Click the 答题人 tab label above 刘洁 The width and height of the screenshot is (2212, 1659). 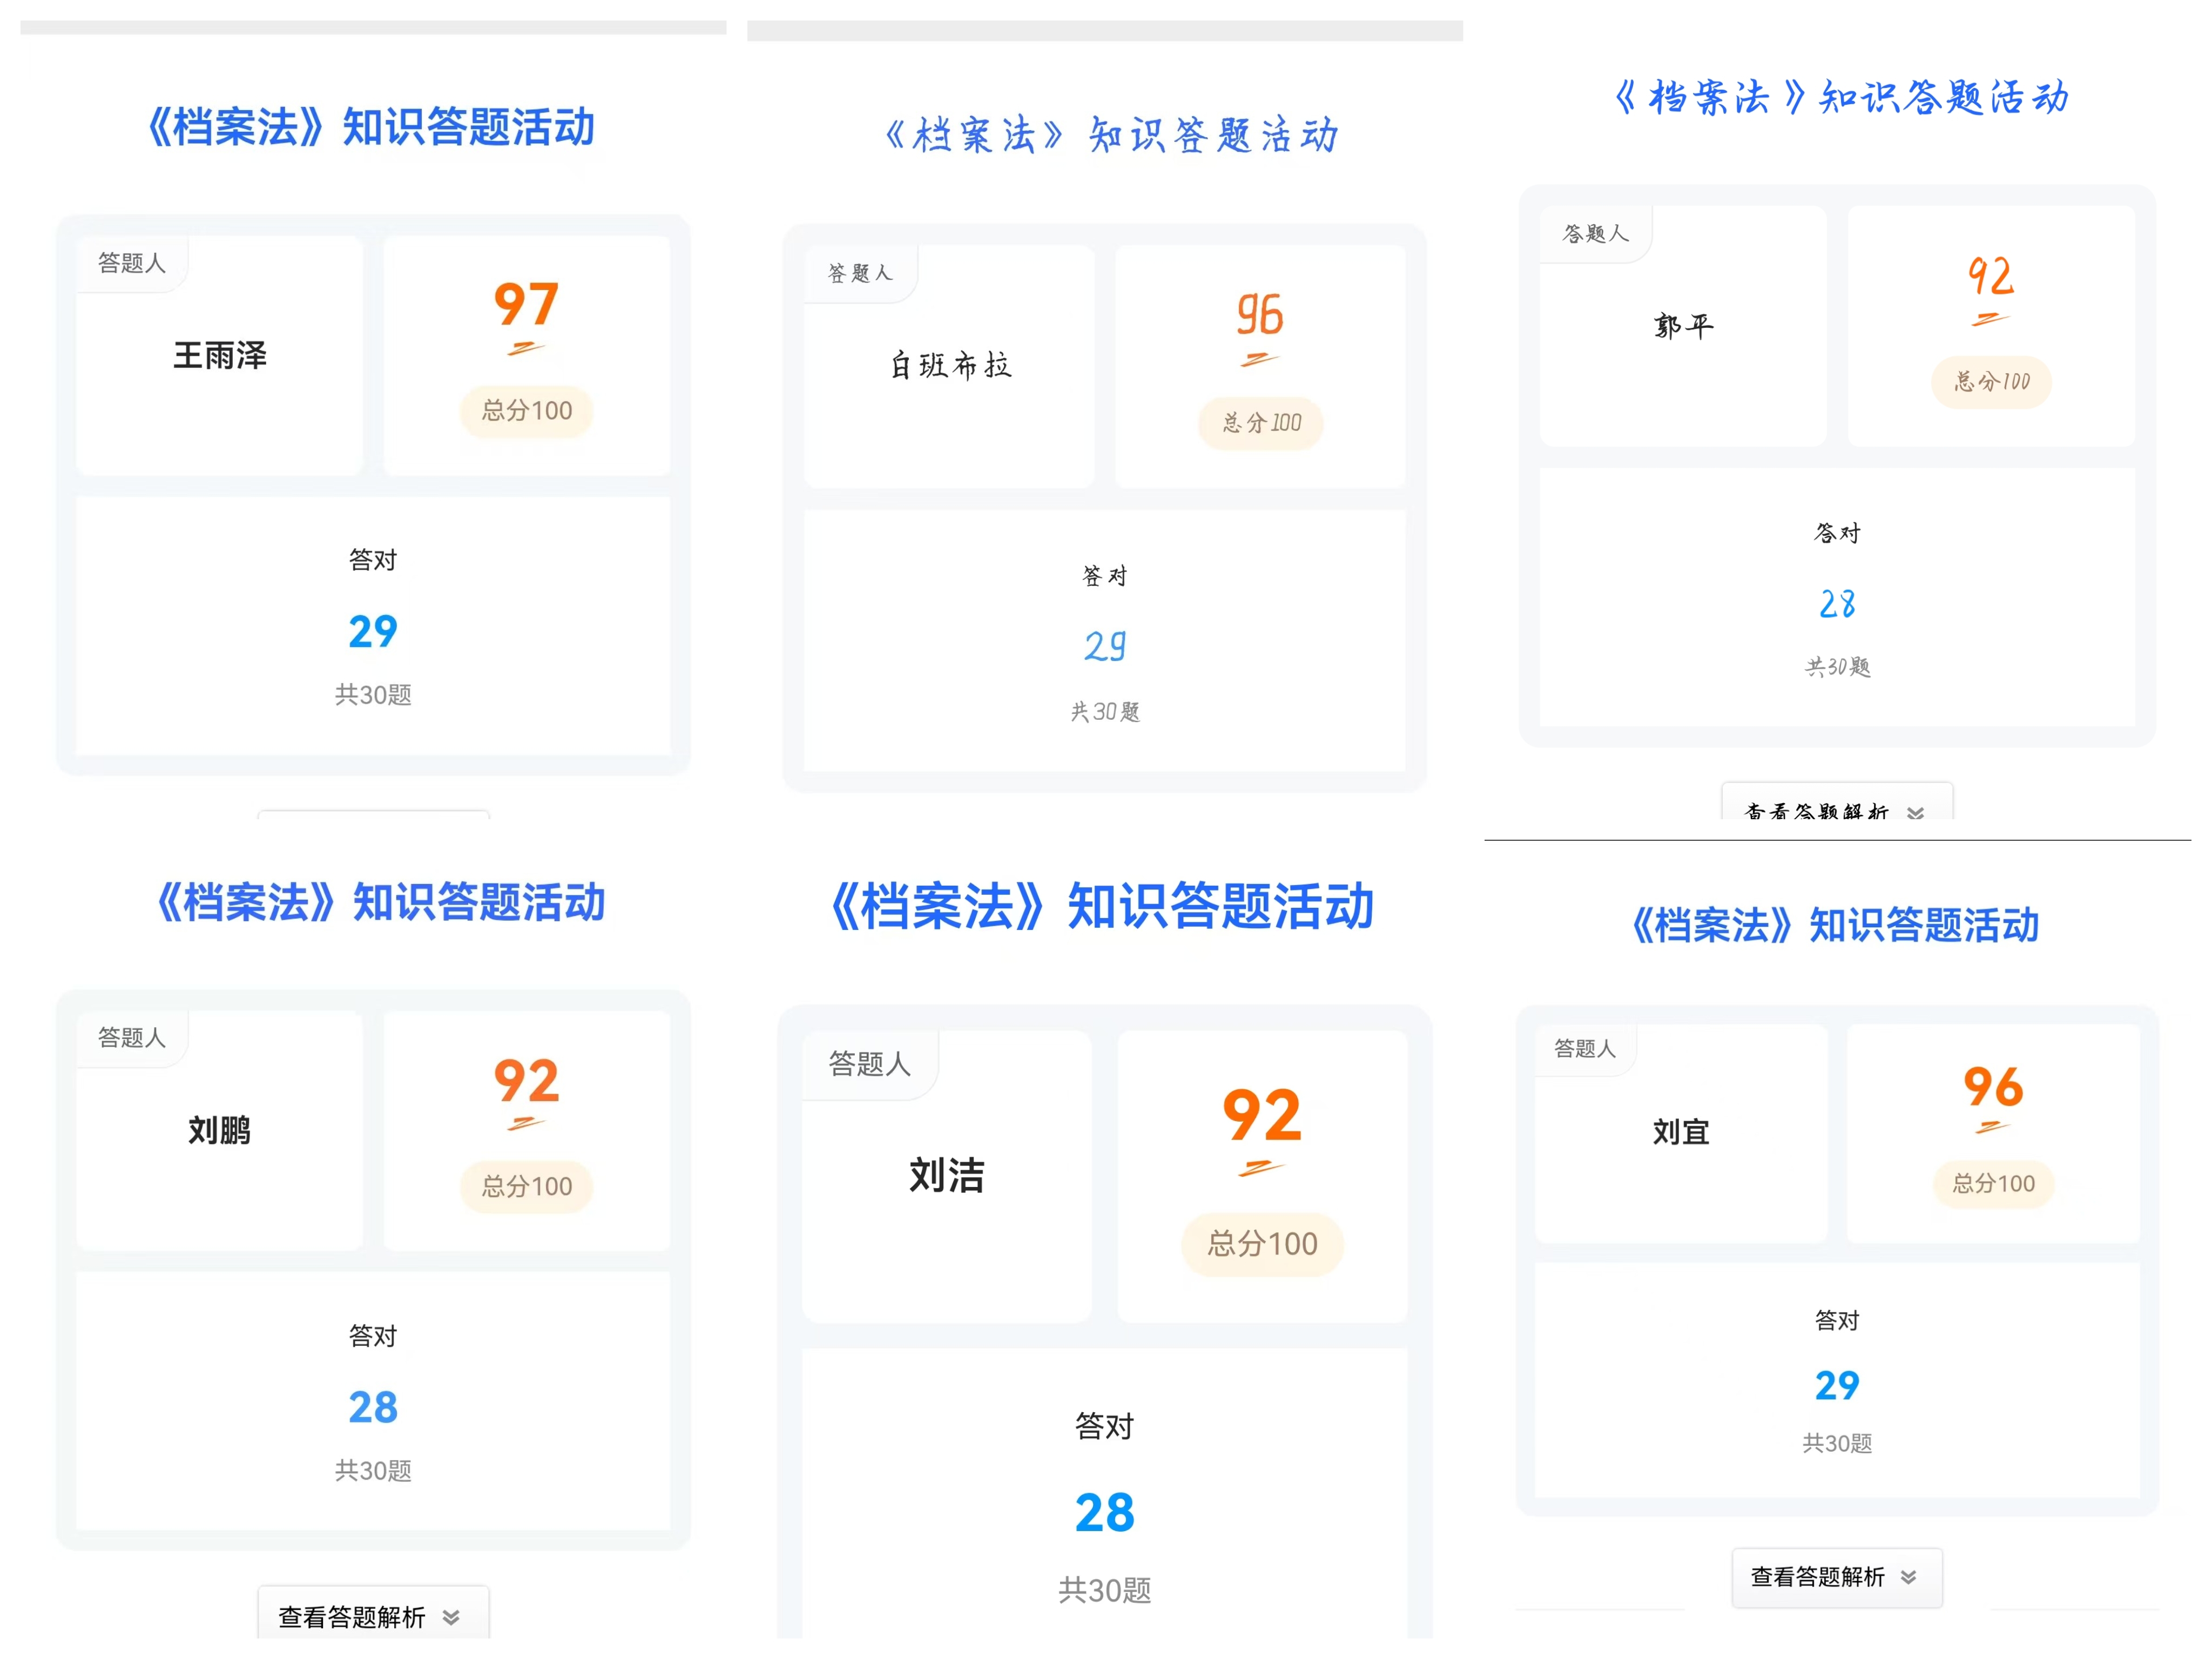pos(869,1064)
